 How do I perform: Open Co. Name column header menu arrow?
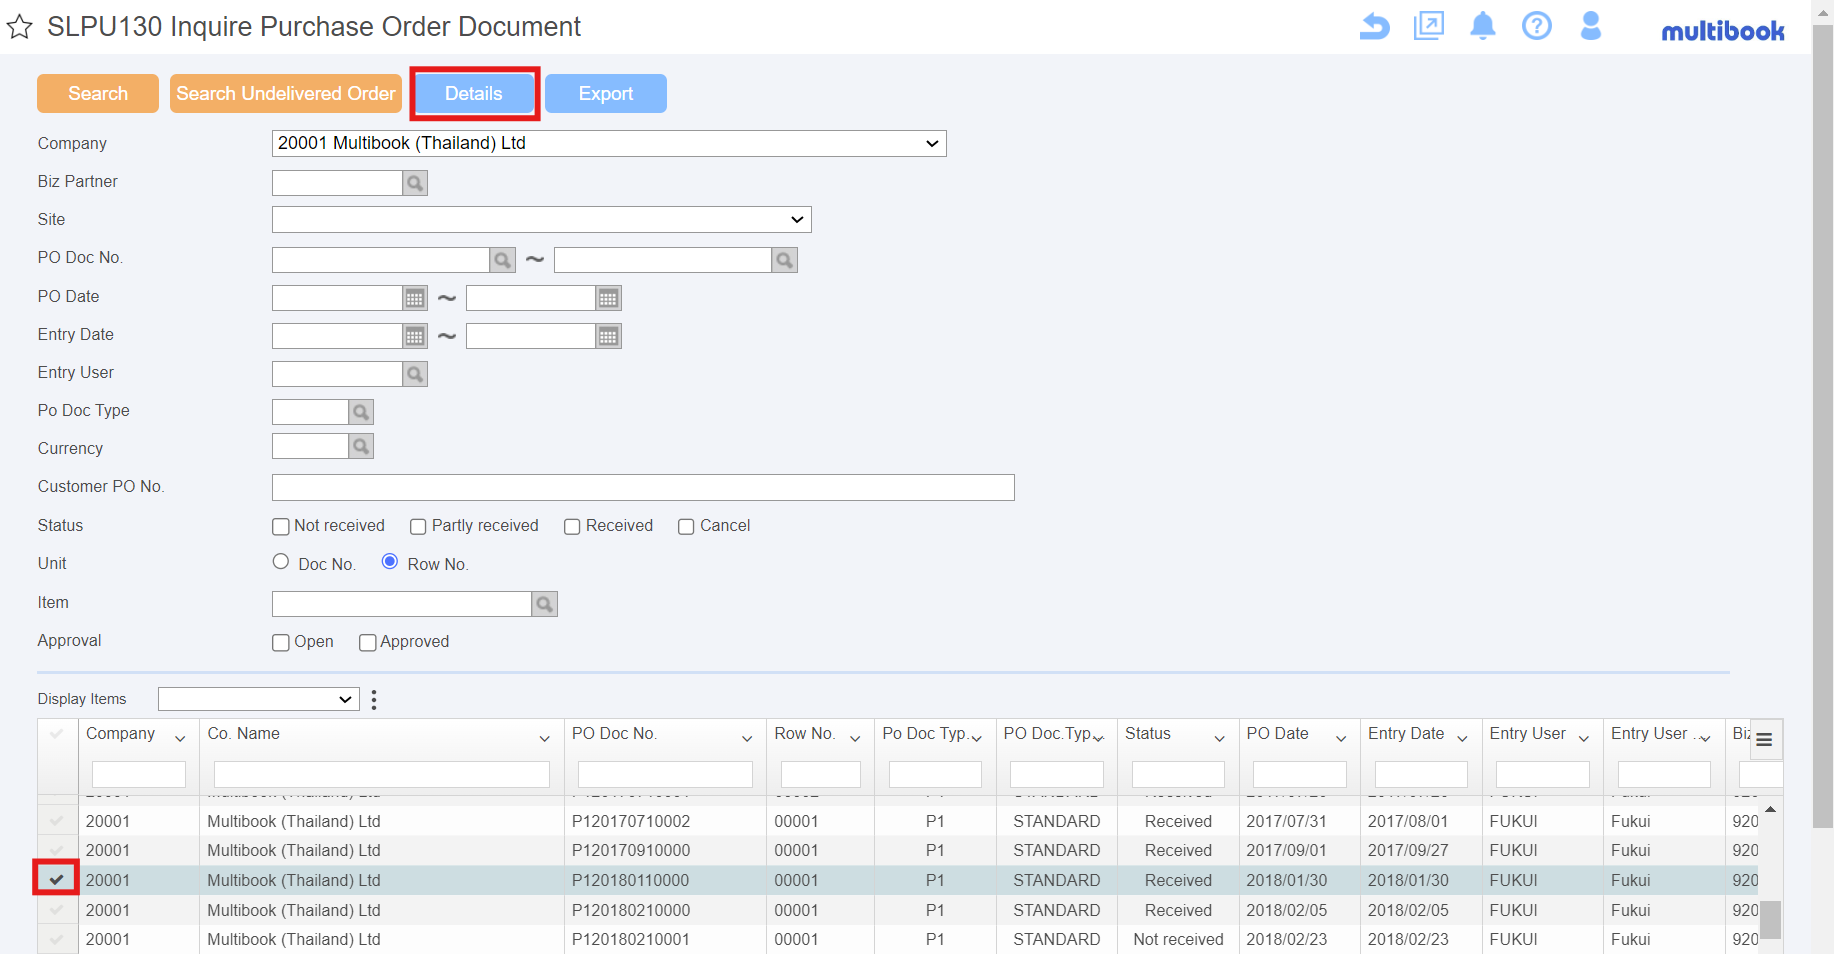(x=545, y=739)
